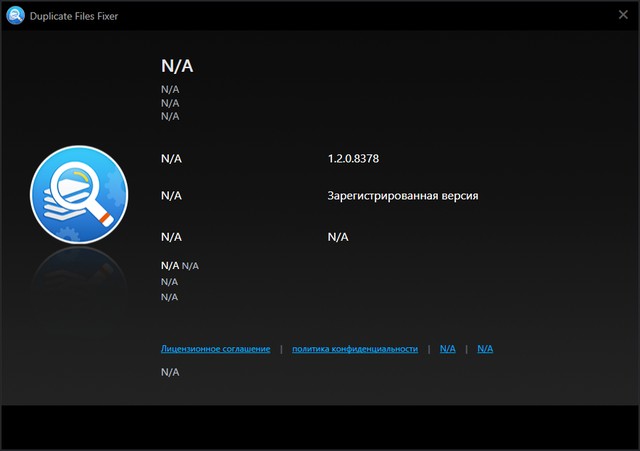
Task: Click the small gray N/A beside white N/A
Action: point(190,266)
